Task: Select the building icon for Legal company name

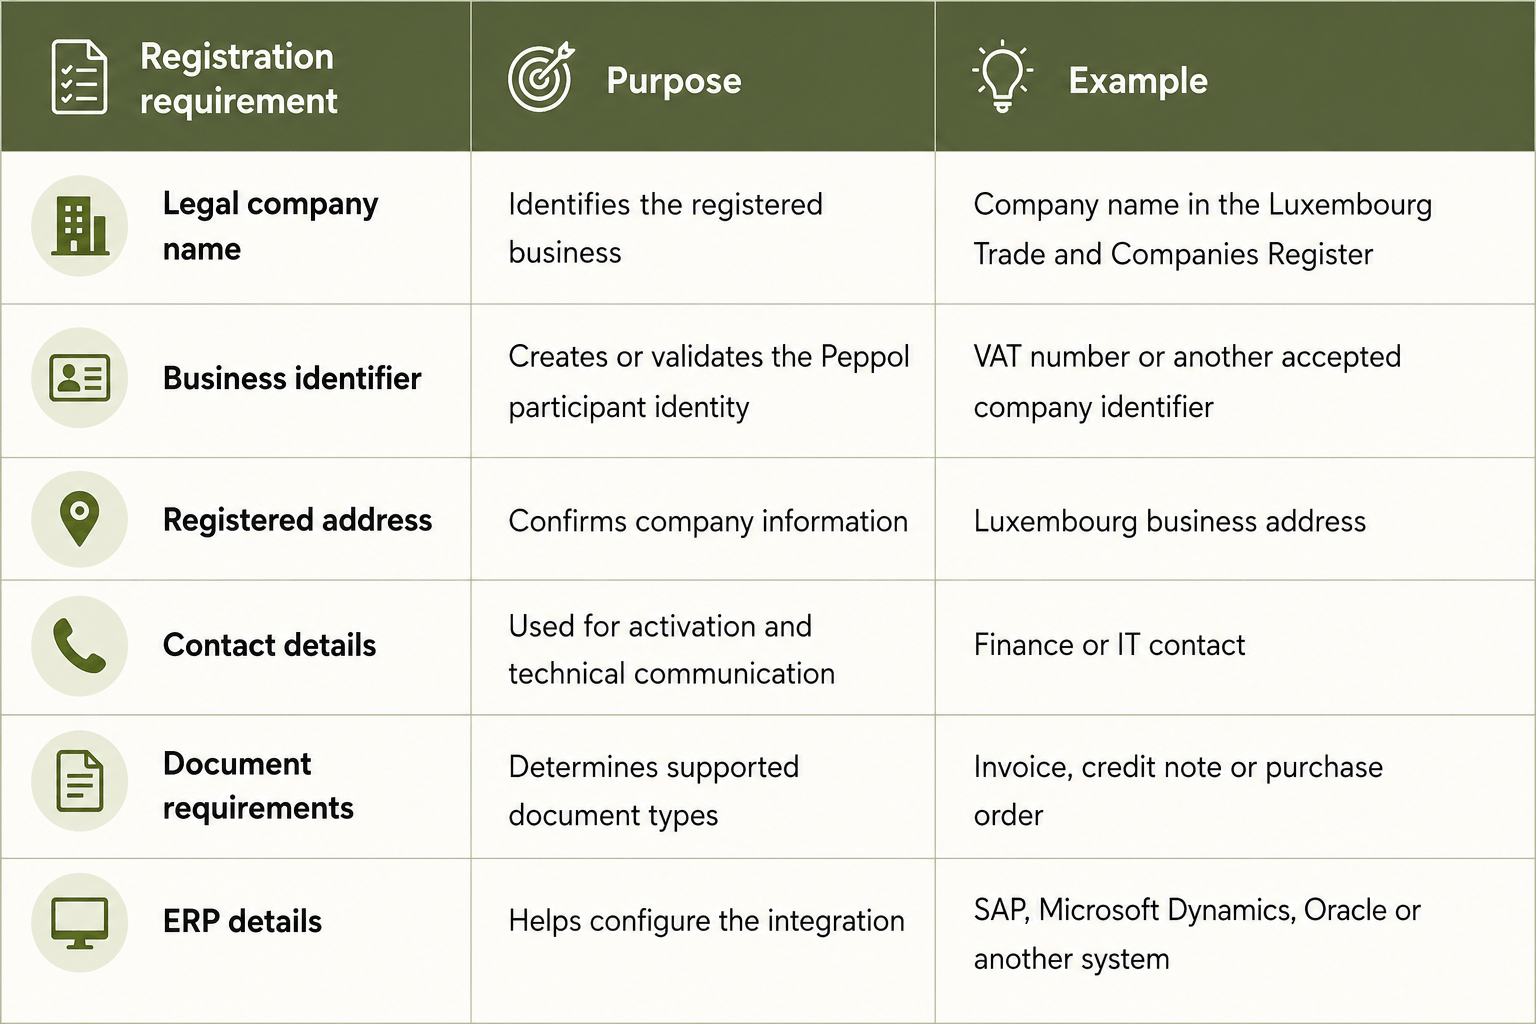Action: pyautogui.click(x=80, y=226)
